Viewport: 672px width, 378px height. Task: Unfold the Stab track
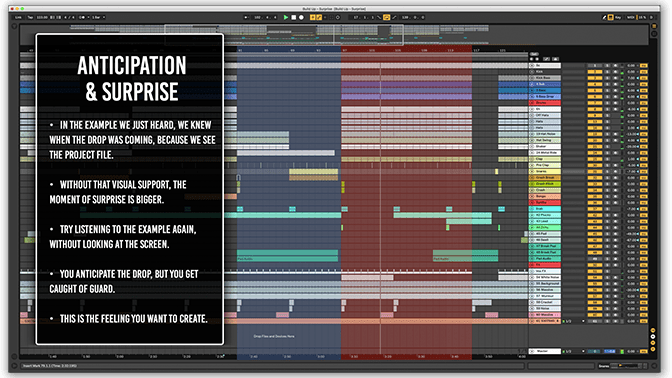click(x=532, y=209)
